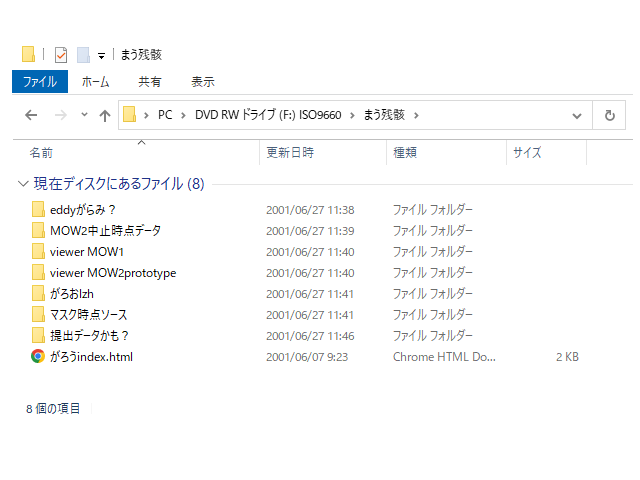Select the がろうindex.html Chrome file icon
Screen dimensions: 640x480
38,356
